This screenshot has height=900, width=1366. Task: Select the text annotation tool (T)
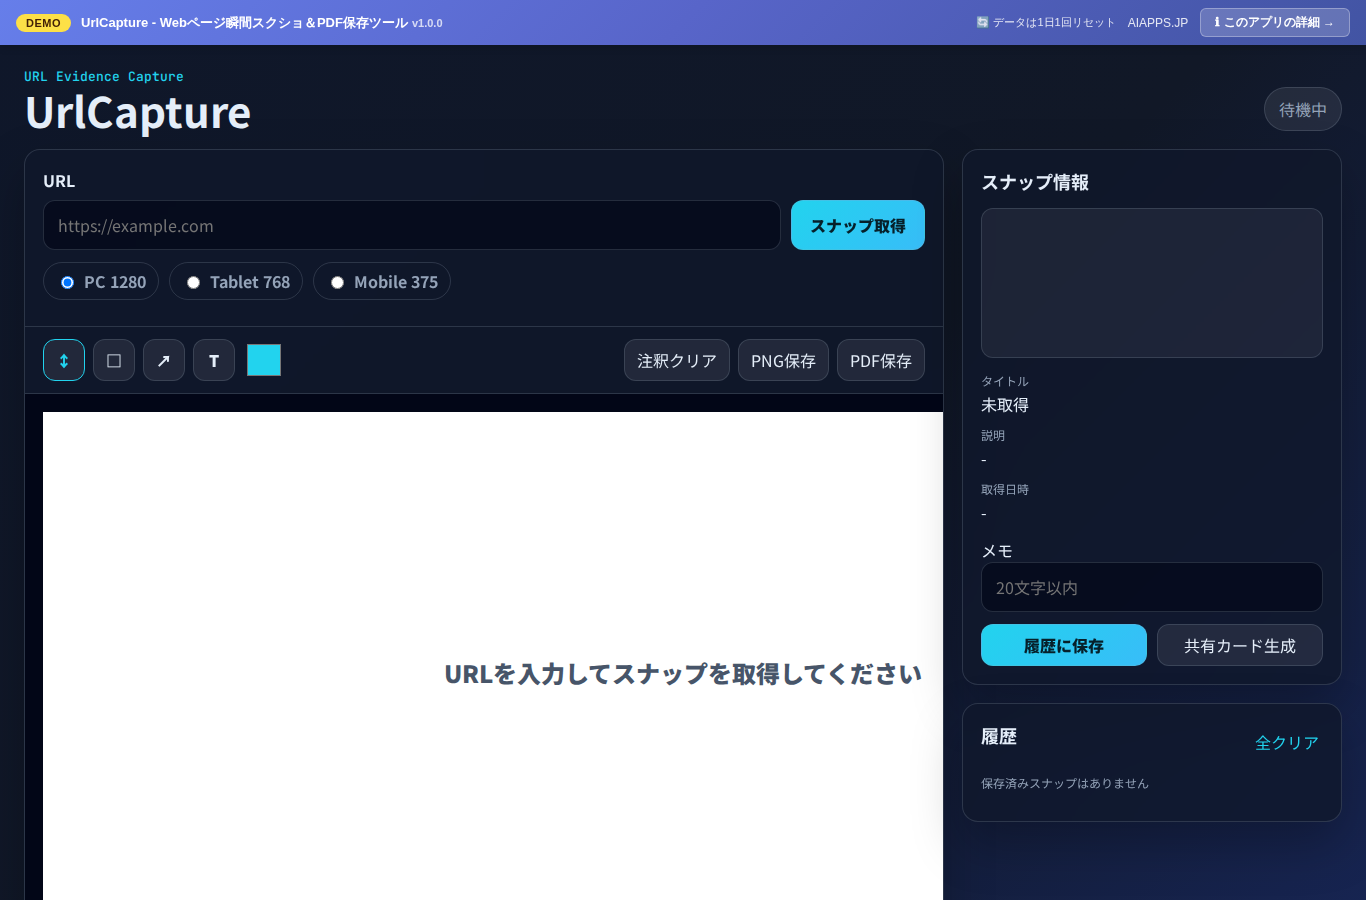[x=214, y=360]
